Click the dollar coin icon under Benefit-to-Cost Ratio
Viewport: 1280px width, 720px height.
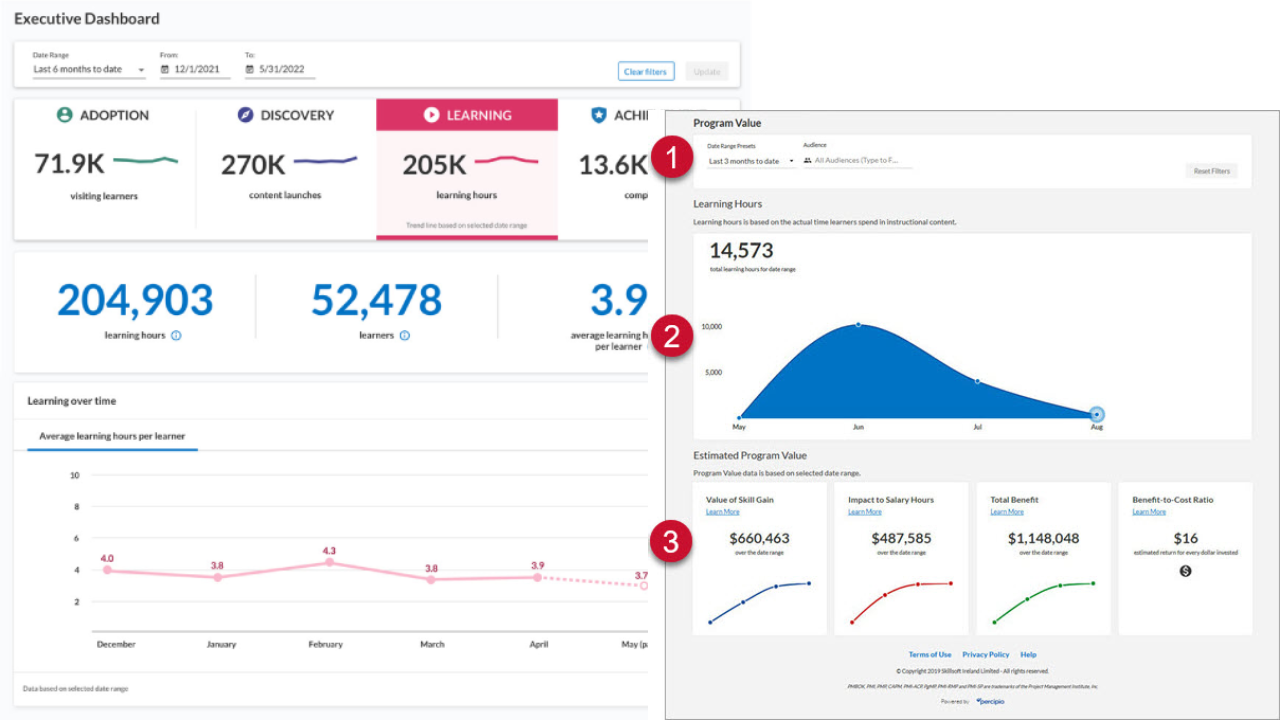1185,571
